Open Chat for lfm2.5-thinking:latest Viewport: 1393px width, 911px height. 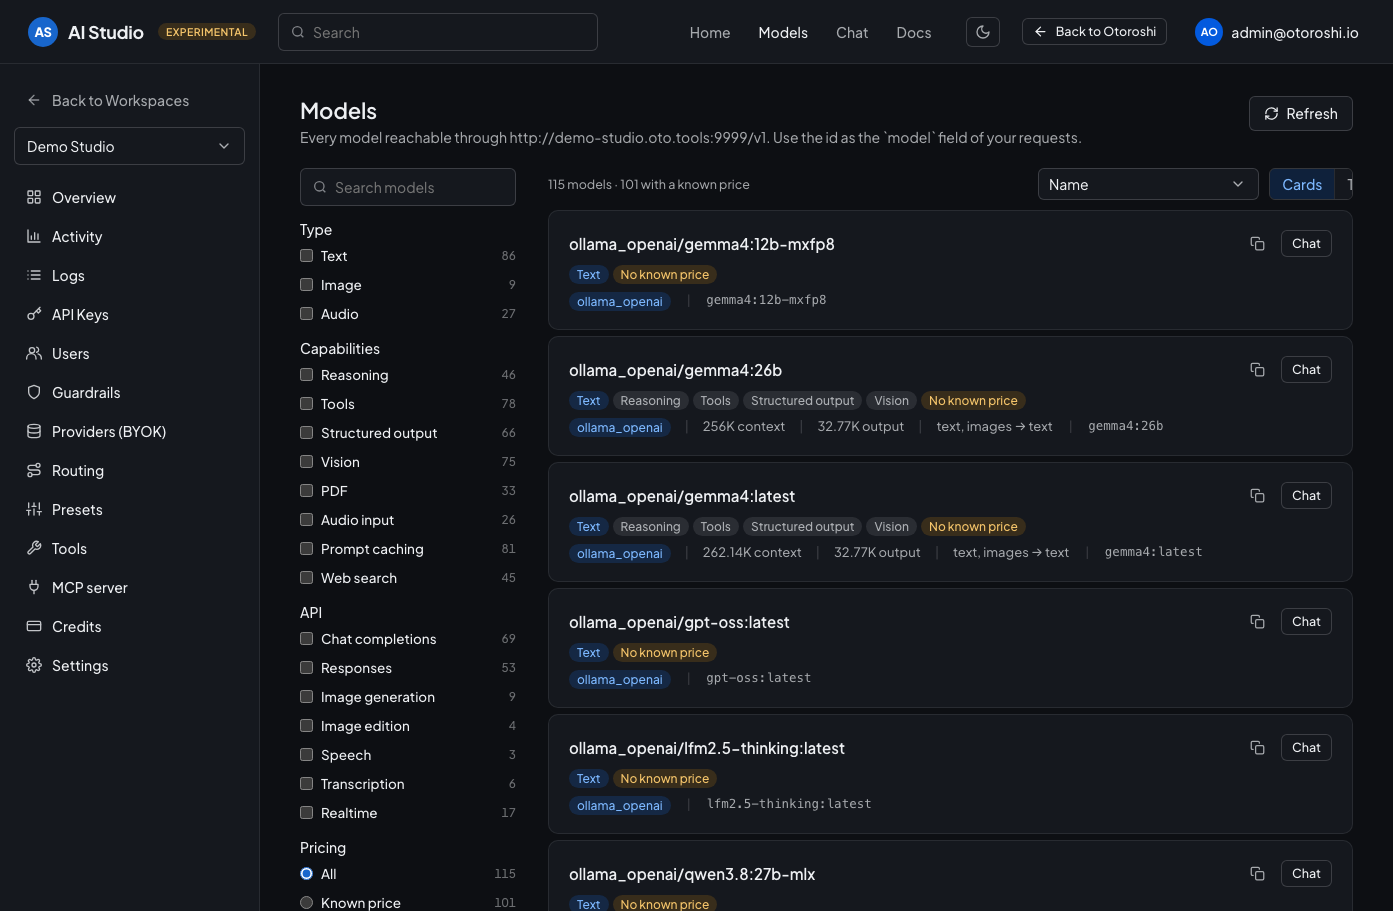(1306, 747)
